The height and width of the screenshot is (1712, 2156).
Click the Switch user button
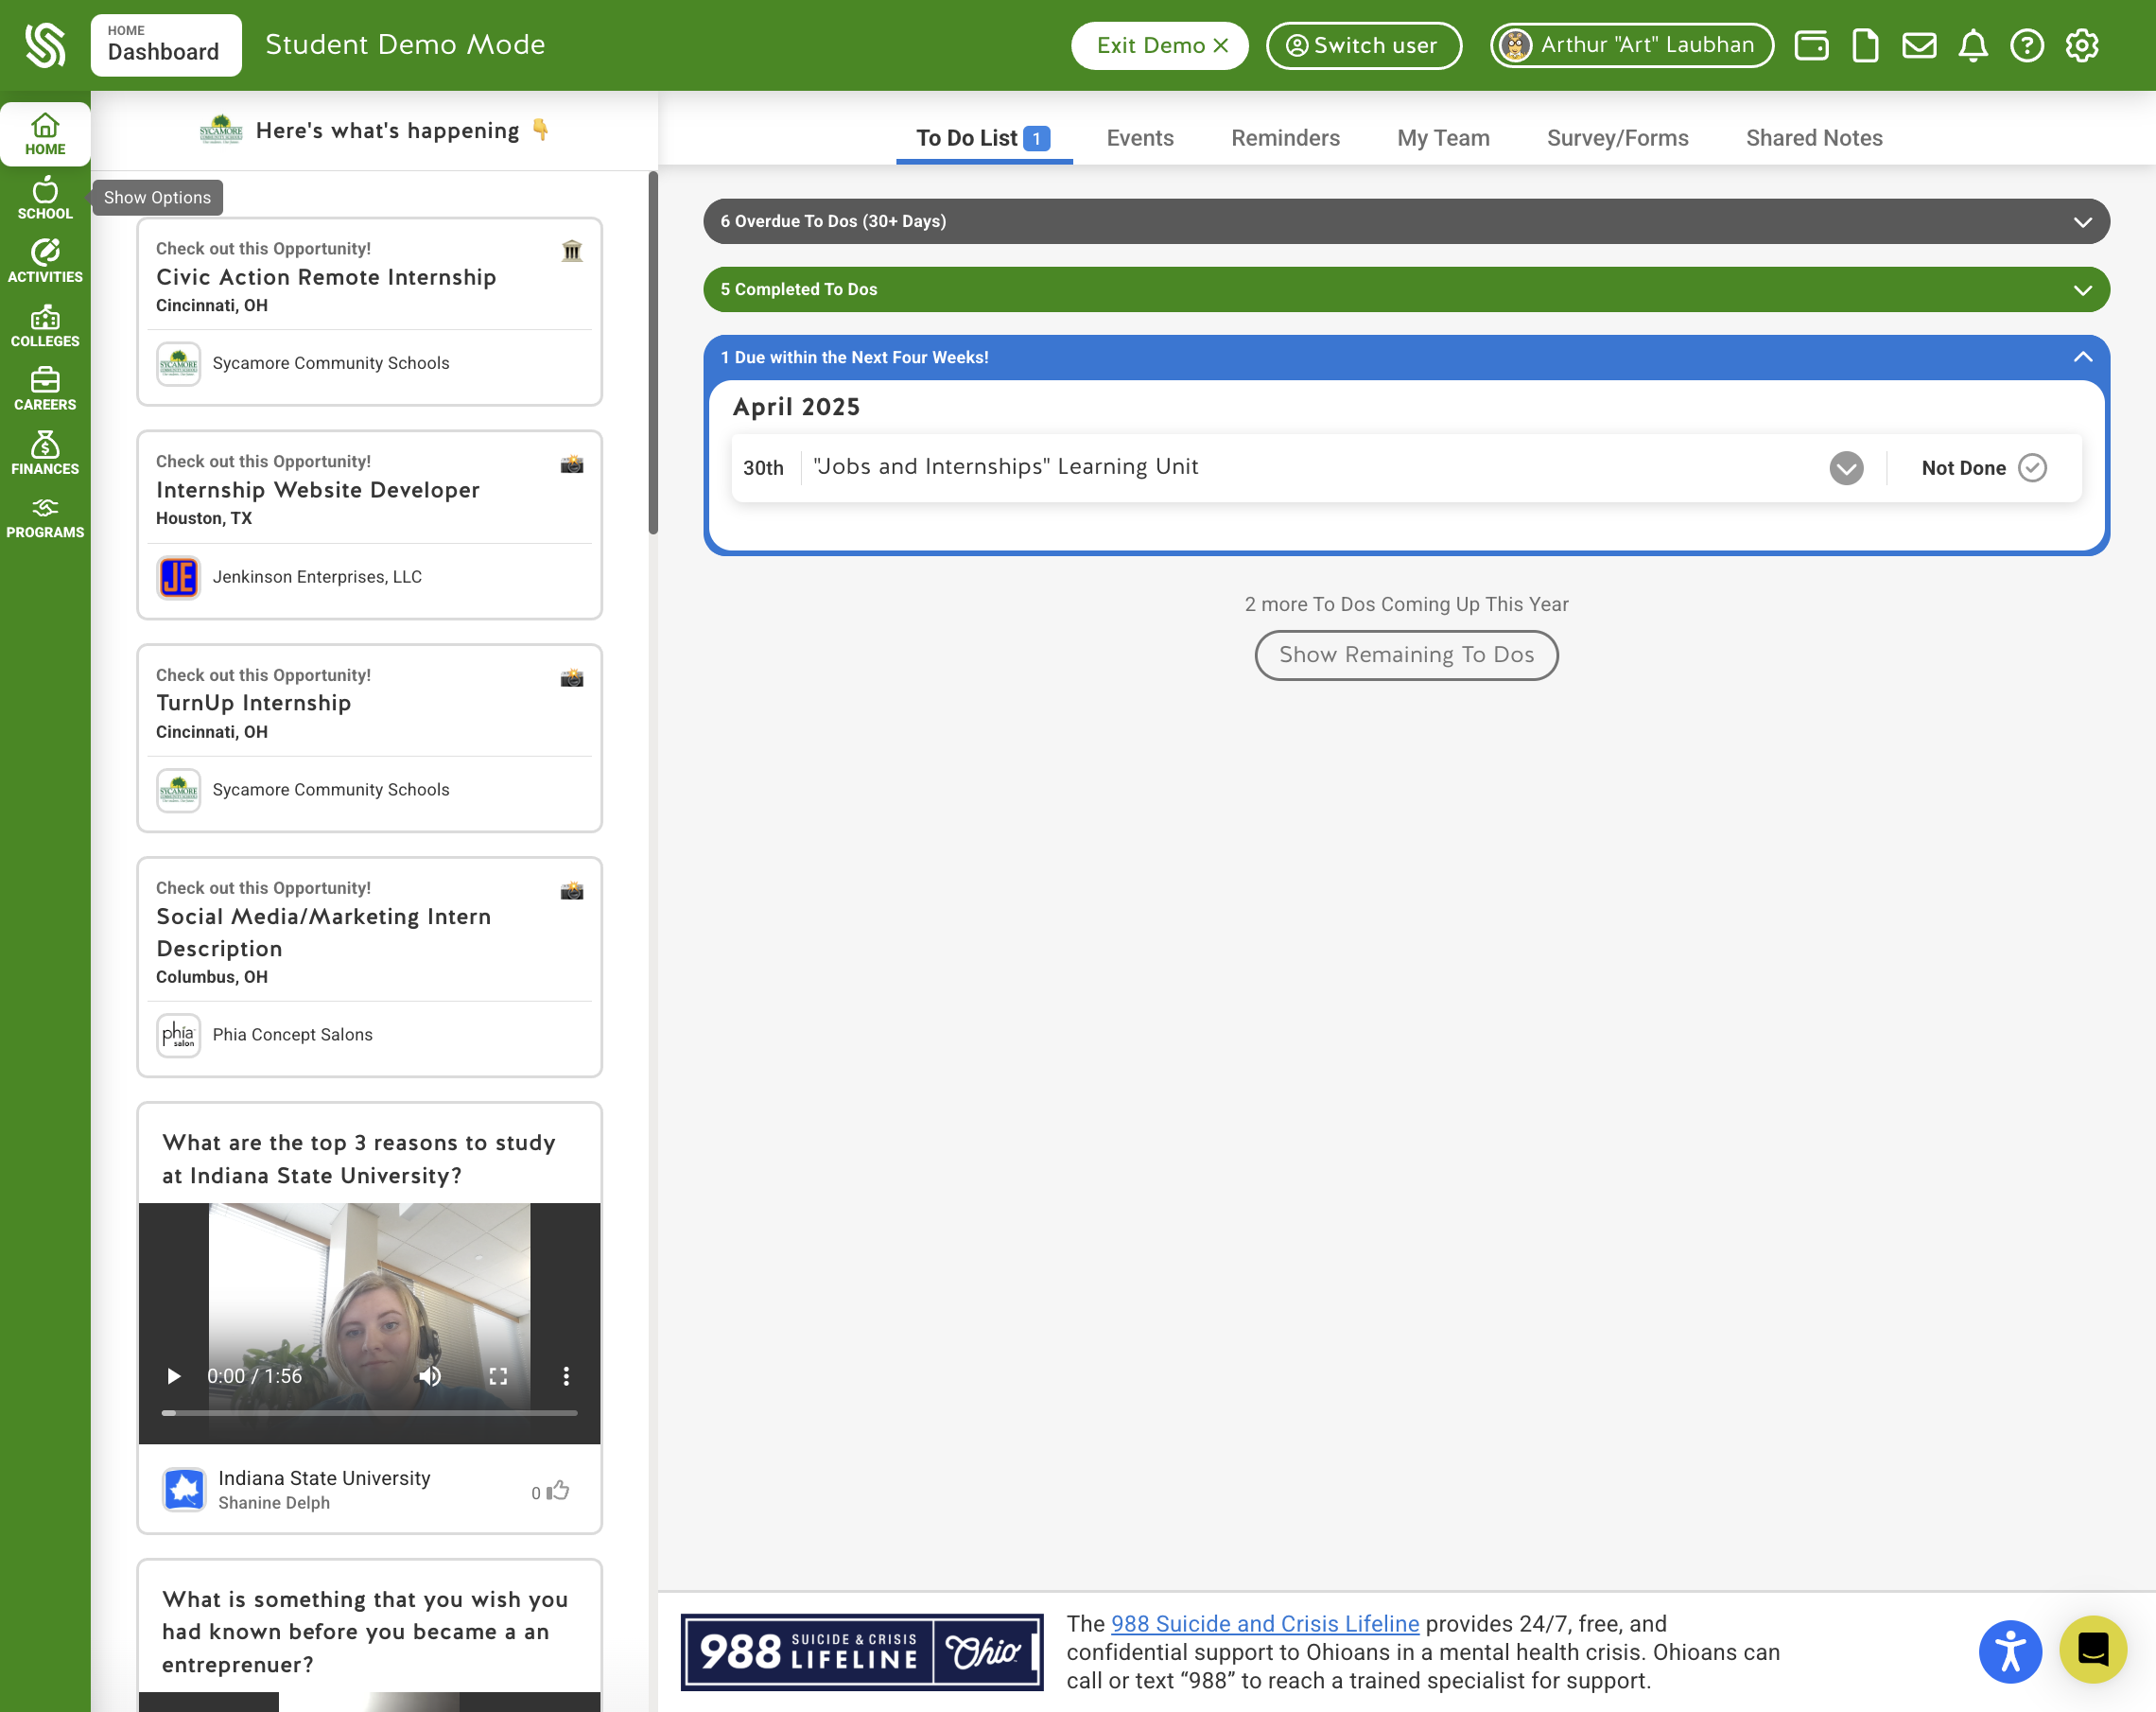coord(1363,45)
